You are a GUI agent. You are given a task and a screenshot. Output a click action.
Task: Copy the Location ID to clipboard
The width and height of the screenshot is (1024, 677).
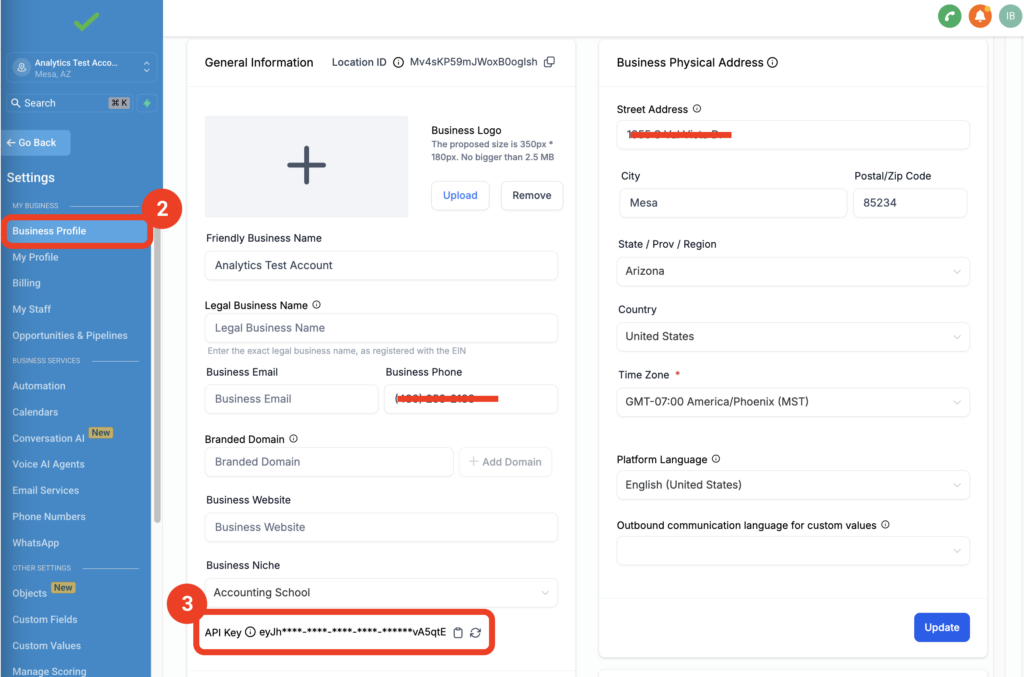pyautogui.click(x=549, y=62)
